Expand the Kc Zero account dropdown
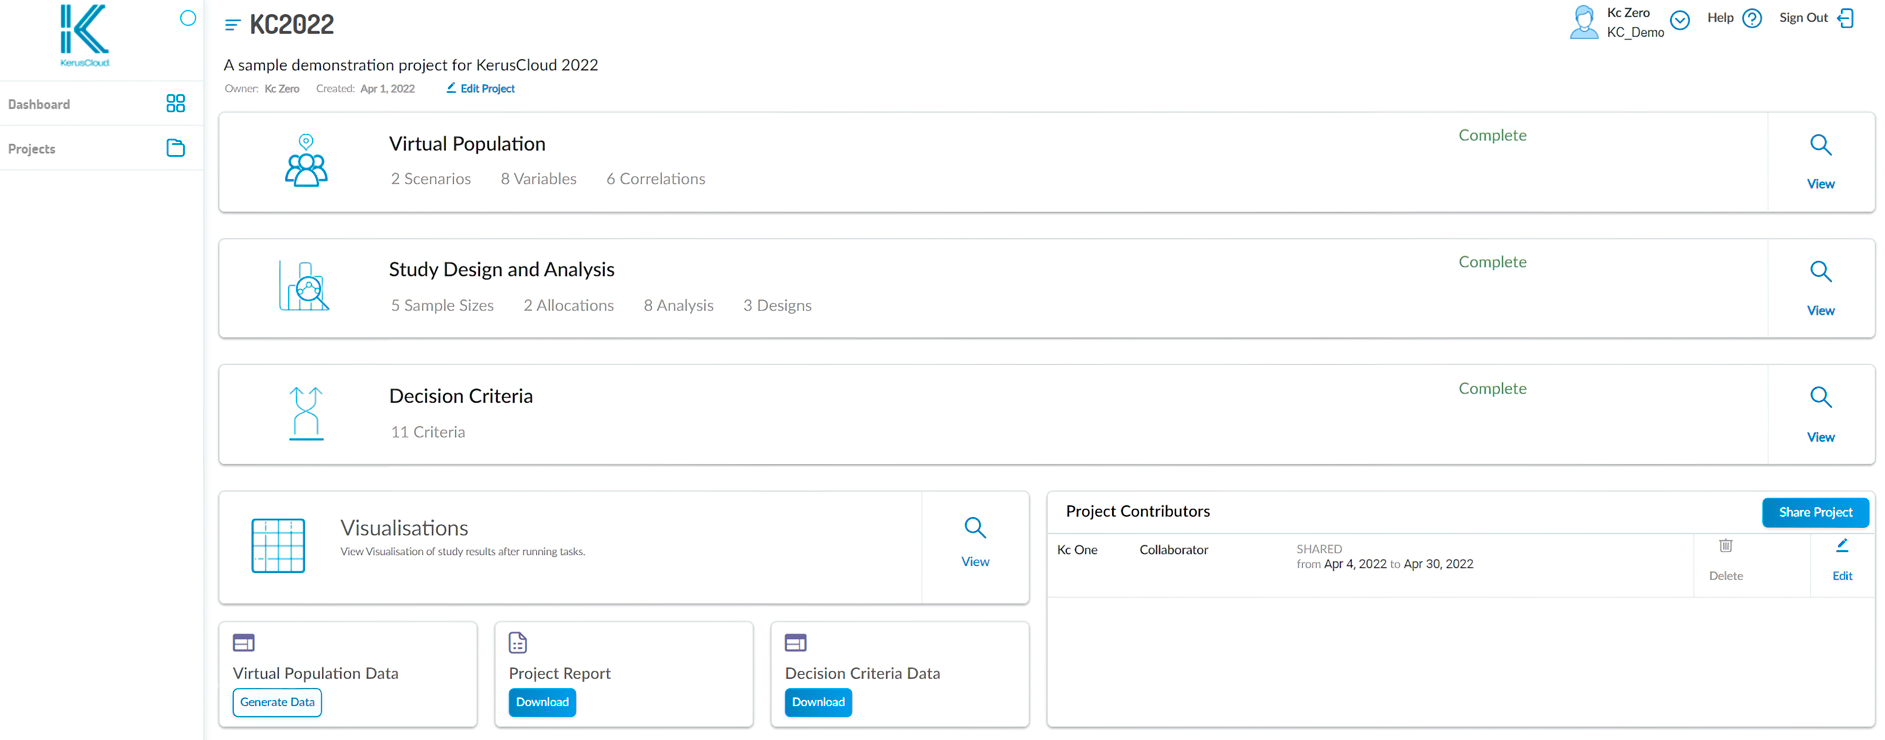 coord(1680,21)
